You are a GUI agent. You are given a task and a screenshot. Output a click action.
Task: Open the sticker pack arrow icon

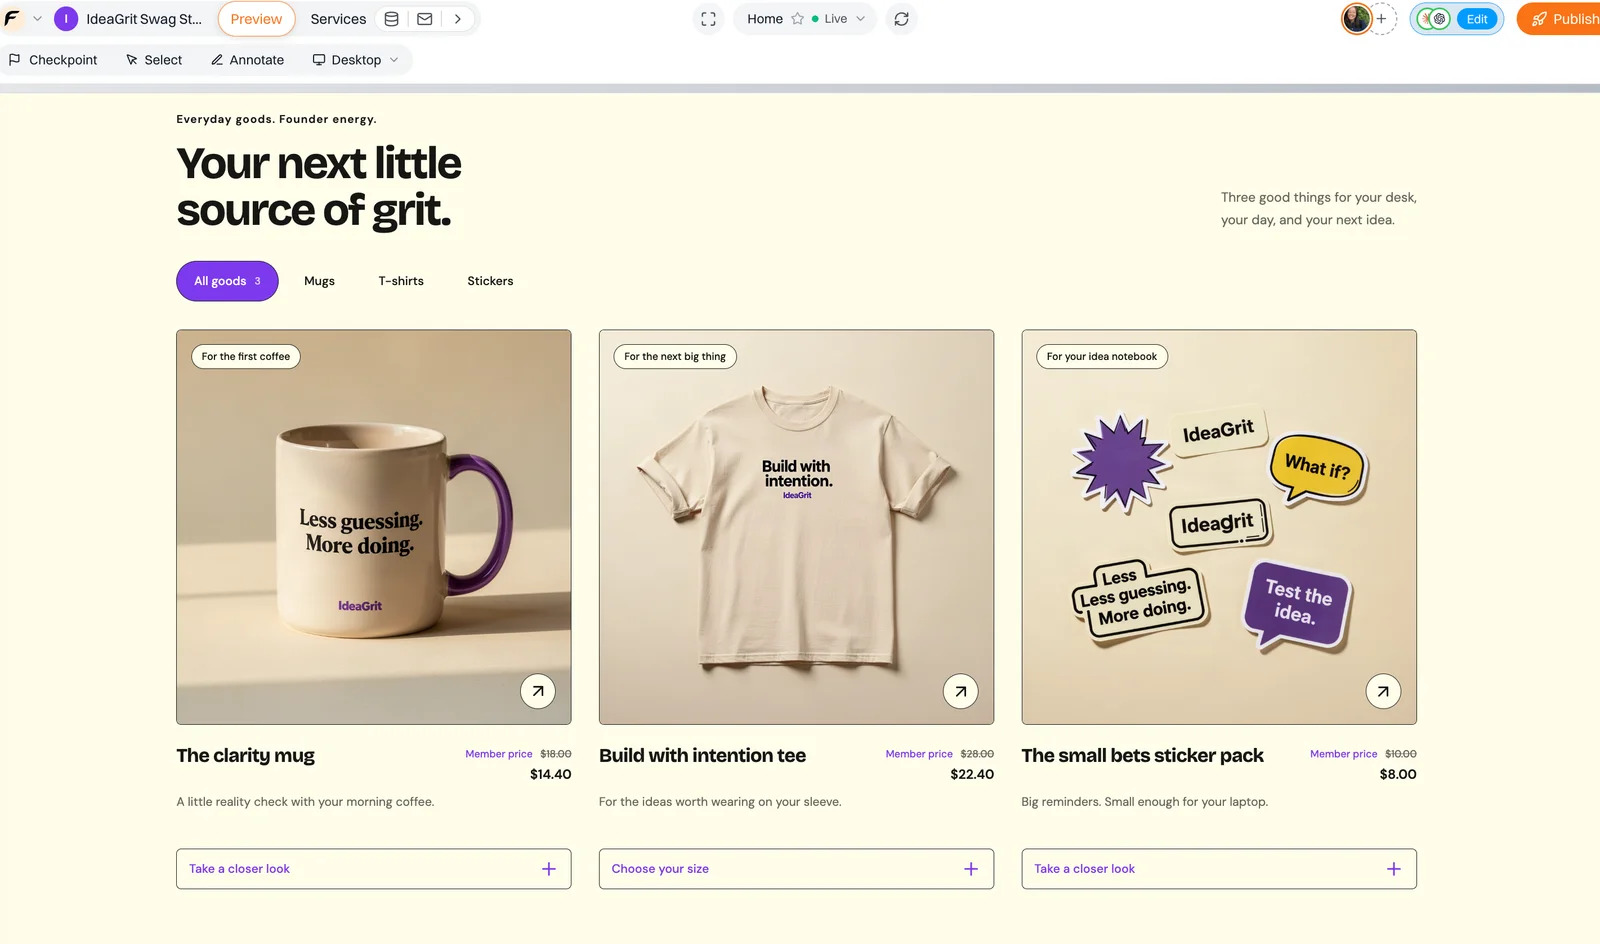[x=1383, y=691]
